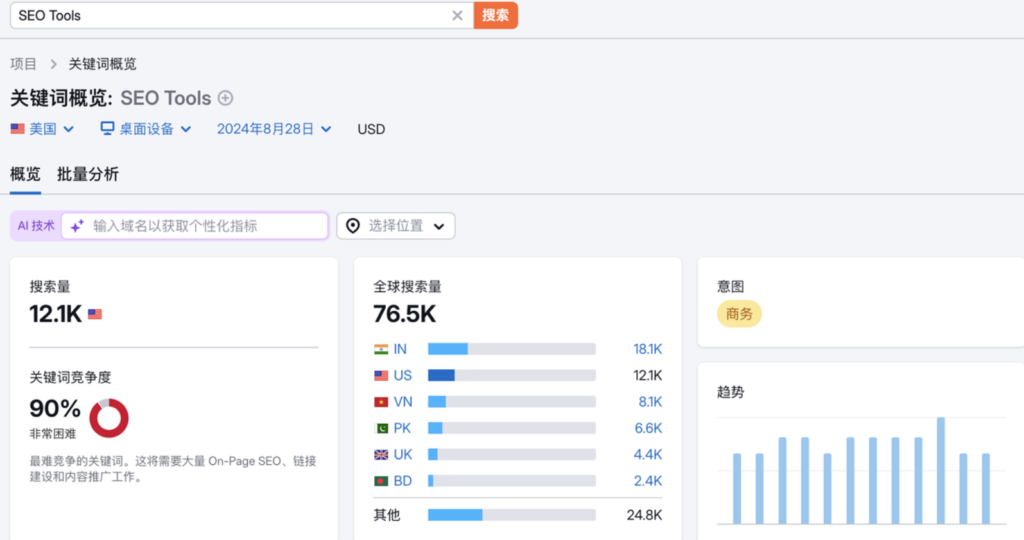
Task: Click the keyword difficulty donut chart
Action: [109, 418]
